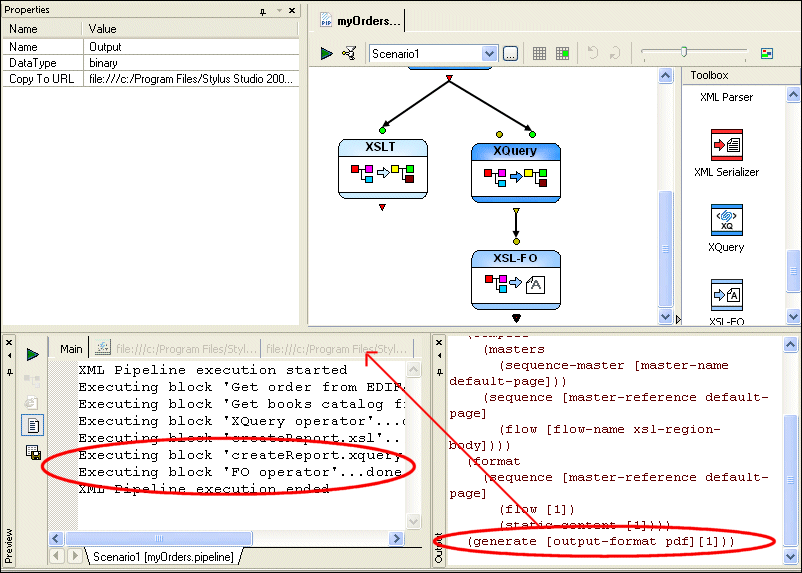Run the pipeline with the green play button
The image size is (802, 573).
pos(326,53)
